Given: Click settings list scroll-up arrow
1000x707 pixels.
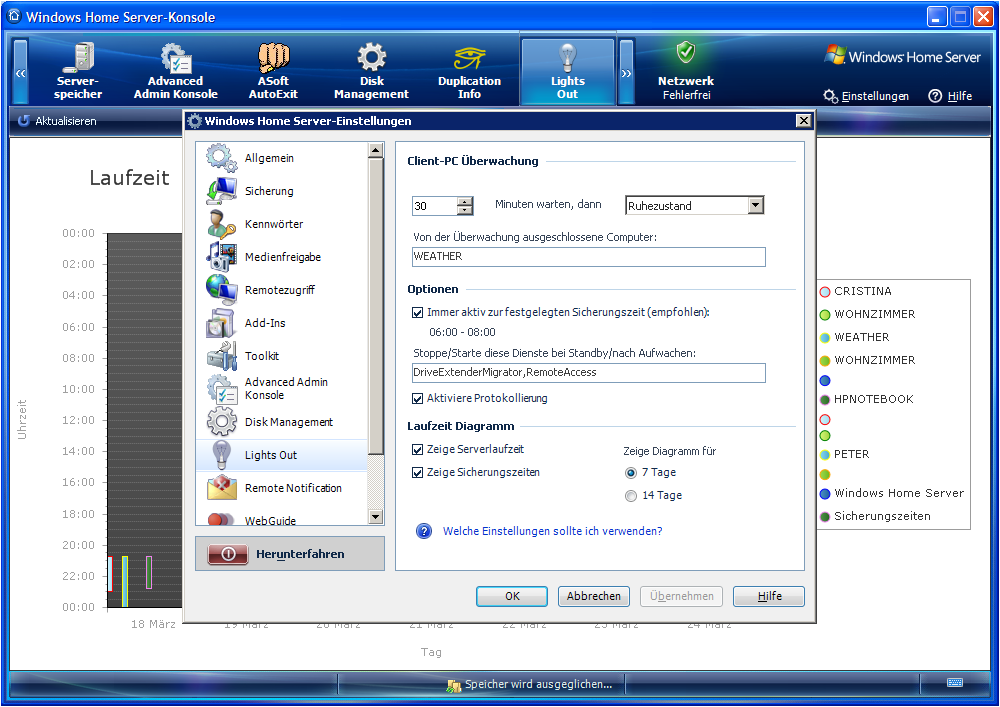Looking at the screenshot, I should click(376, 150).
